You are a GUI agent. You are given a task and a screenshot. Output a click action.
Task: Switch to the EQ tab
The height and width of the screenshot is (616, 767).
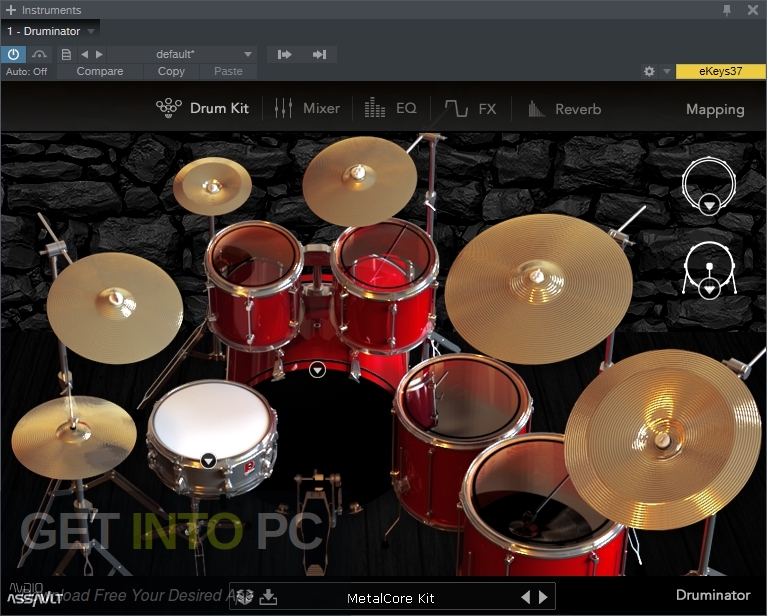(x=390, y=108)
